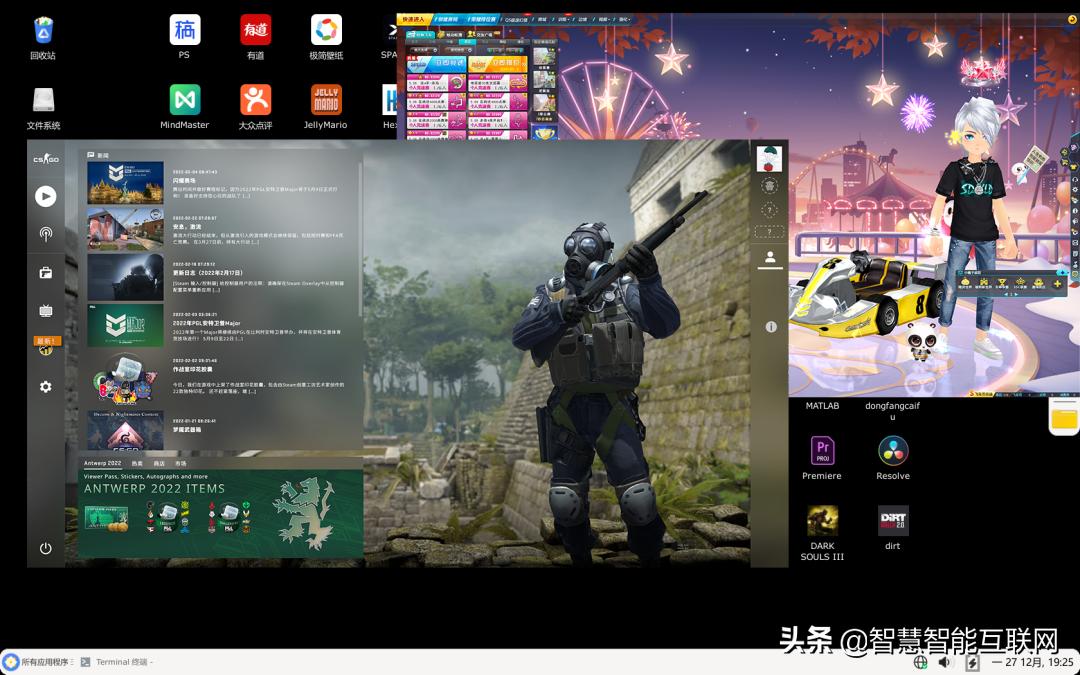The width and height of the screenshot is (1080, 675).
Task: Click the ANTWERP 2022 ITEMS banner
Action: tap(220, 513)
